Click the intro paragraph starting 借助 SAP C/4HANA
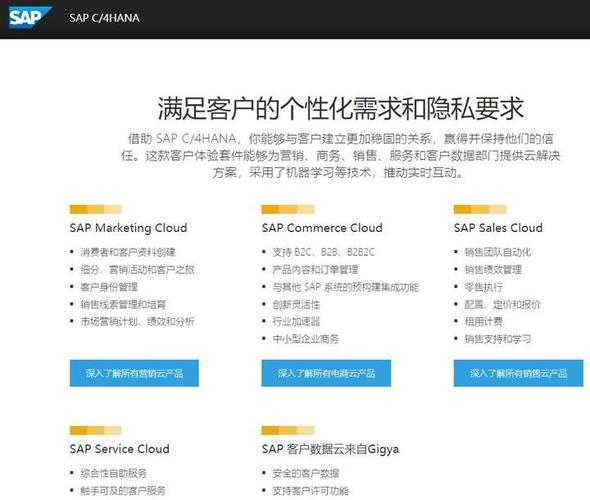Screen dimensions: 590x500 [x=341, y=155]
